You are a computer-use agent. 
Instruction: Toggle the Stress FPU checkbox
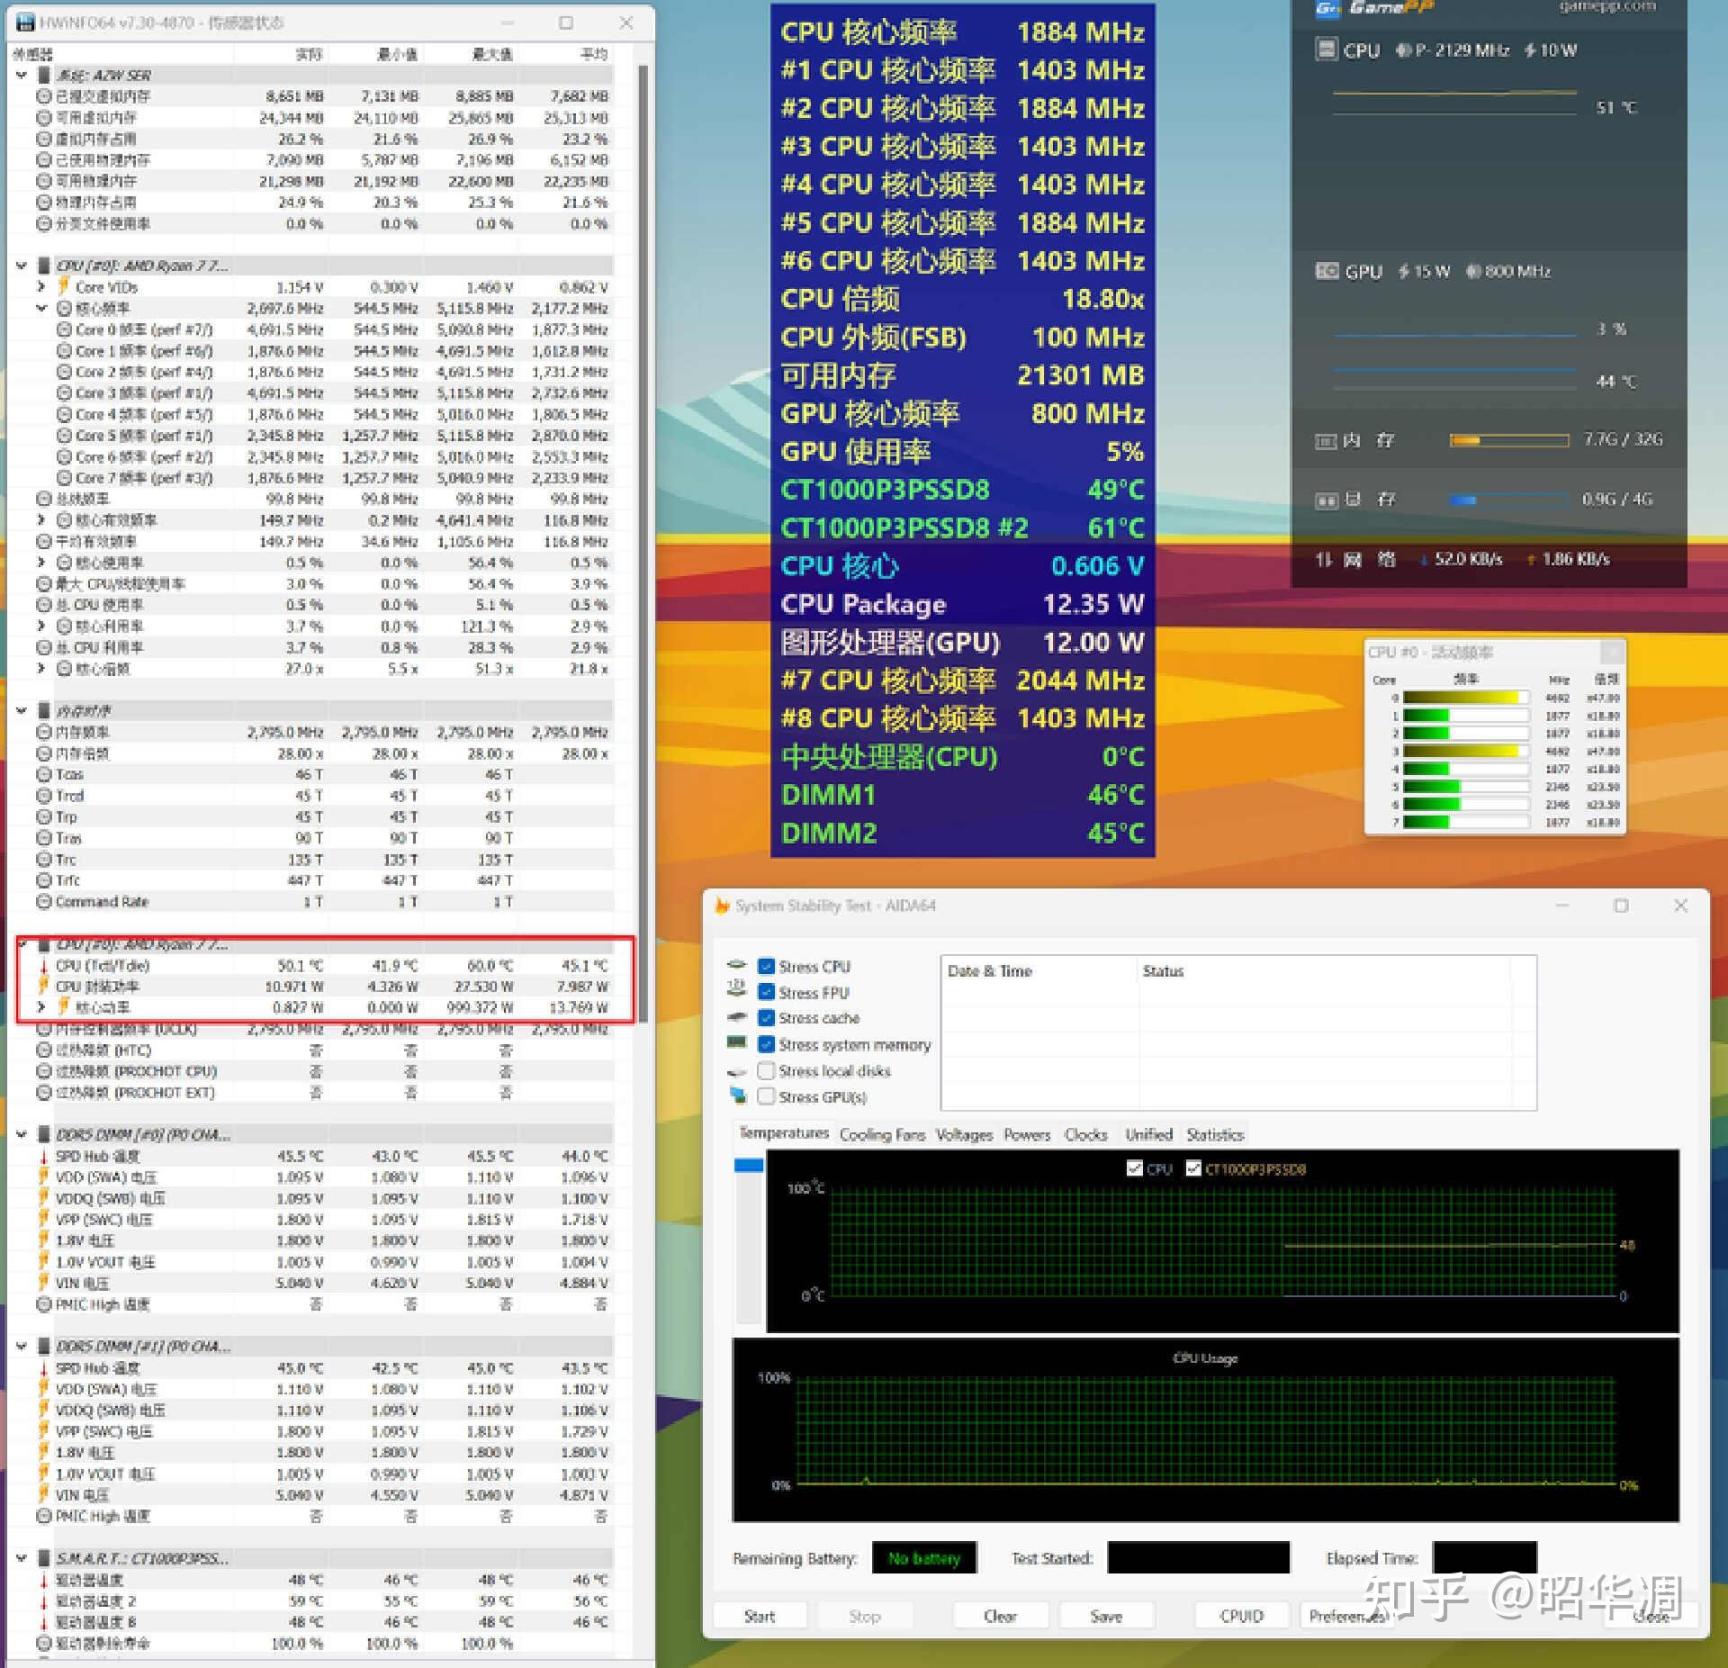766,992
